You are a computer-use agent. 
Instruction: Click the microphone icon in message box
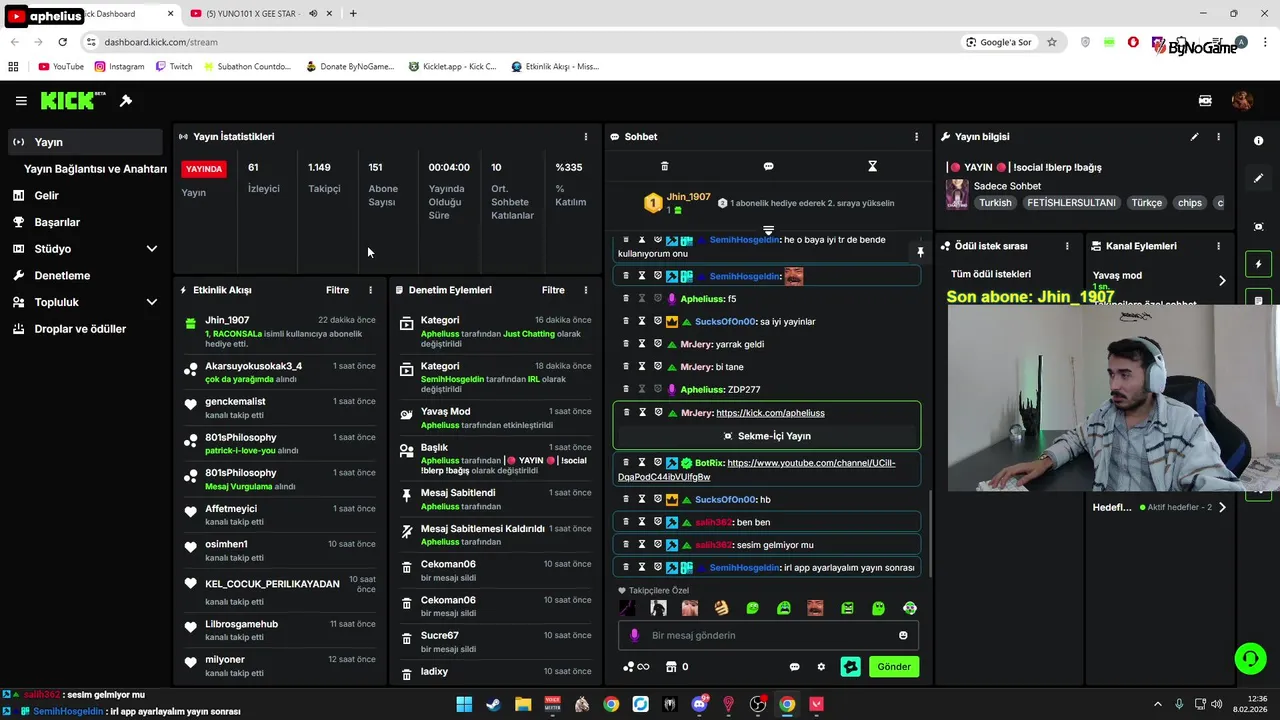pos(634,635)
